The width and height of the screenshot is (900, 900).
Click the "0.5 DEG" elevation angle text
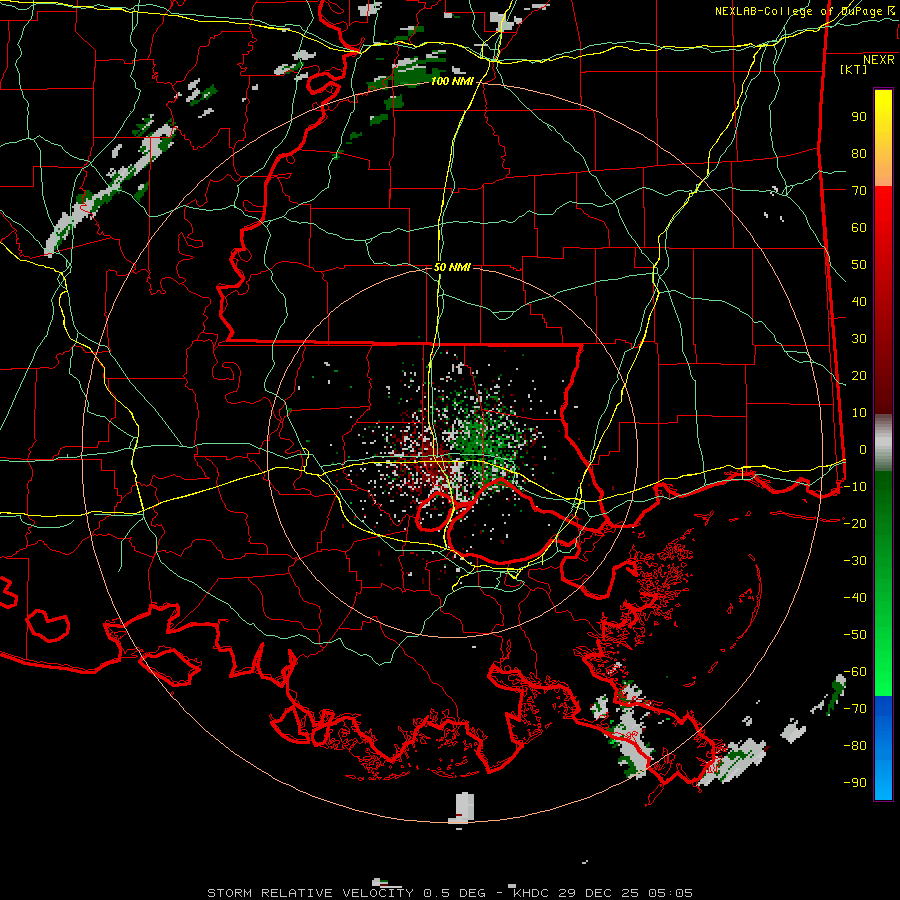coord(455,893)
